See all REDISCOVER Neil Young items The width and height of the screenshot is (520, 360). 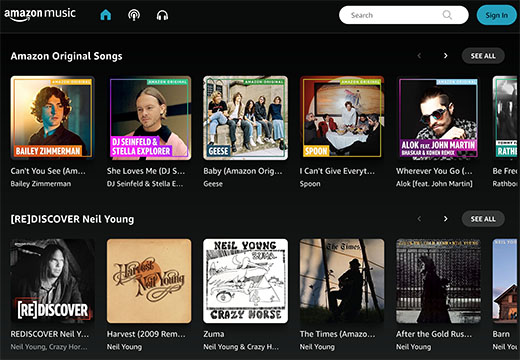point(483,219)
